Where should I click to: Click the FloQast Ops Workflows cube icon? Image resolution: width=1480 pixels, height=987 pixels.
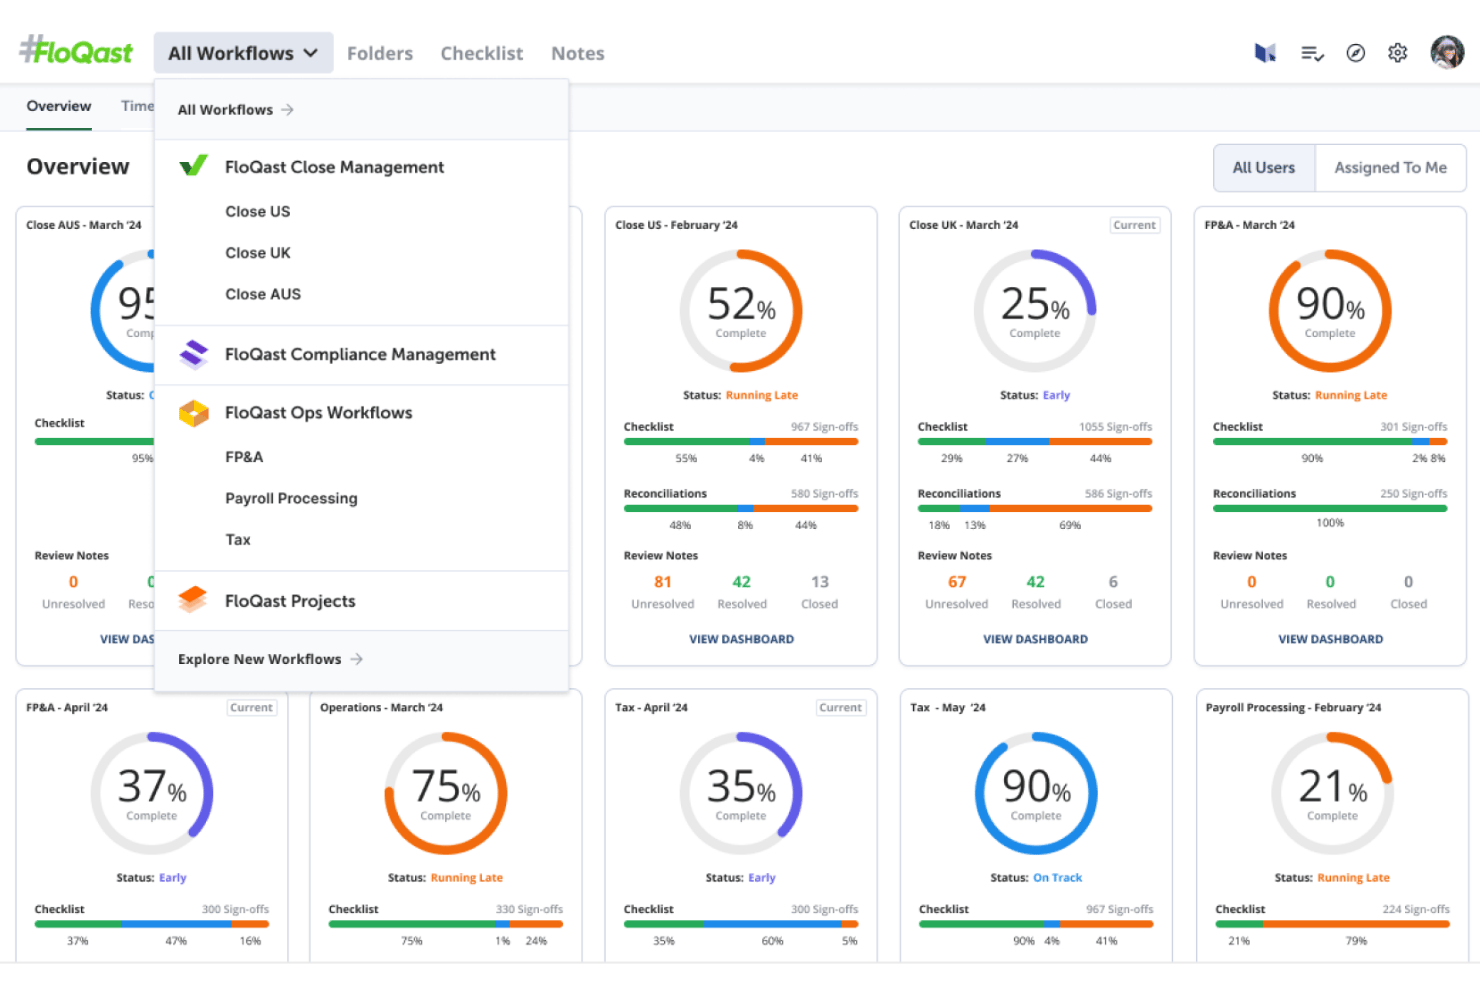pos(193,413)
